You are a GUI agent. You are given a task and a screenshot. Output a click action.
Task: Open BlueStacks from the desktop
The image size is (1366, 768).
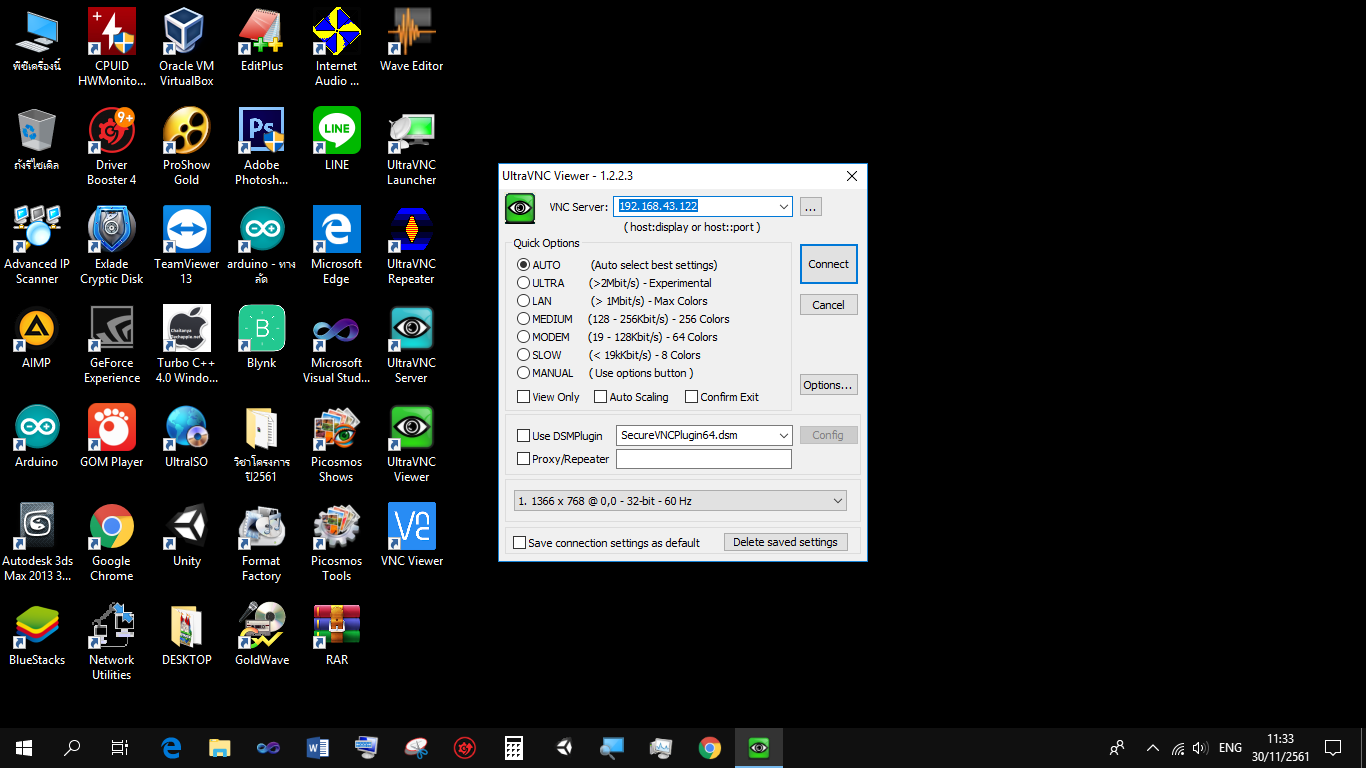click(x=36, y=624)
